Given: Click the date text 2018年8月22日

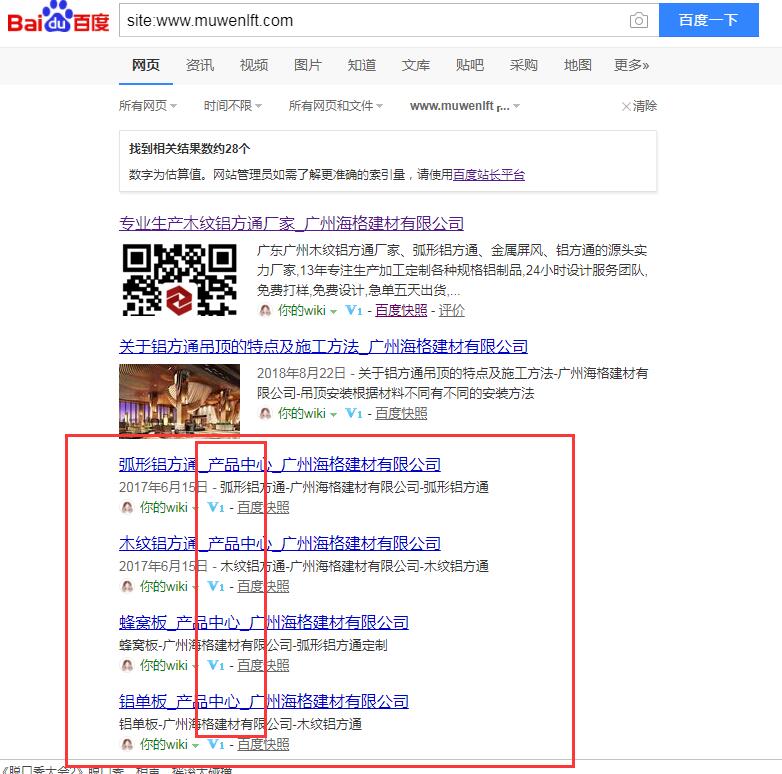Looking at the screenshot, I should pos(301,374).
